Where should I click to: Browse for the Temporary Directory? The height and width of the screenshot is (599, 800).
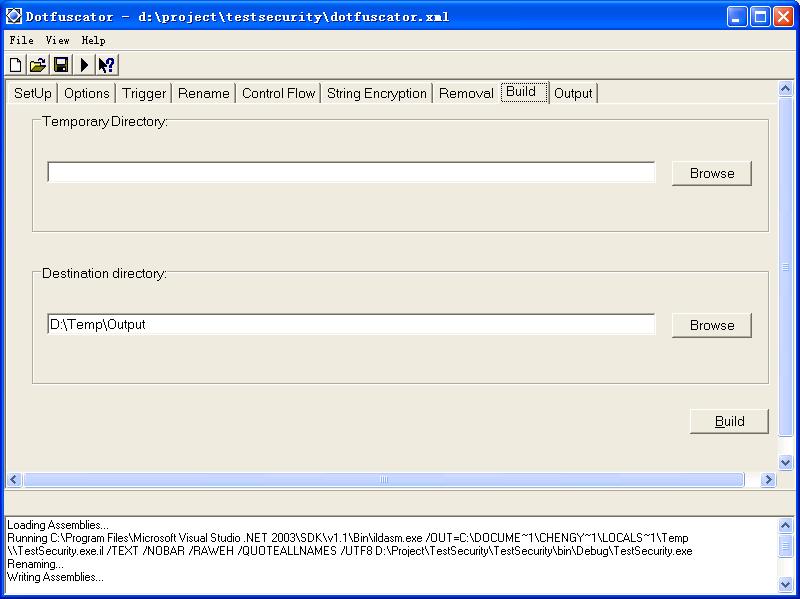711,173
